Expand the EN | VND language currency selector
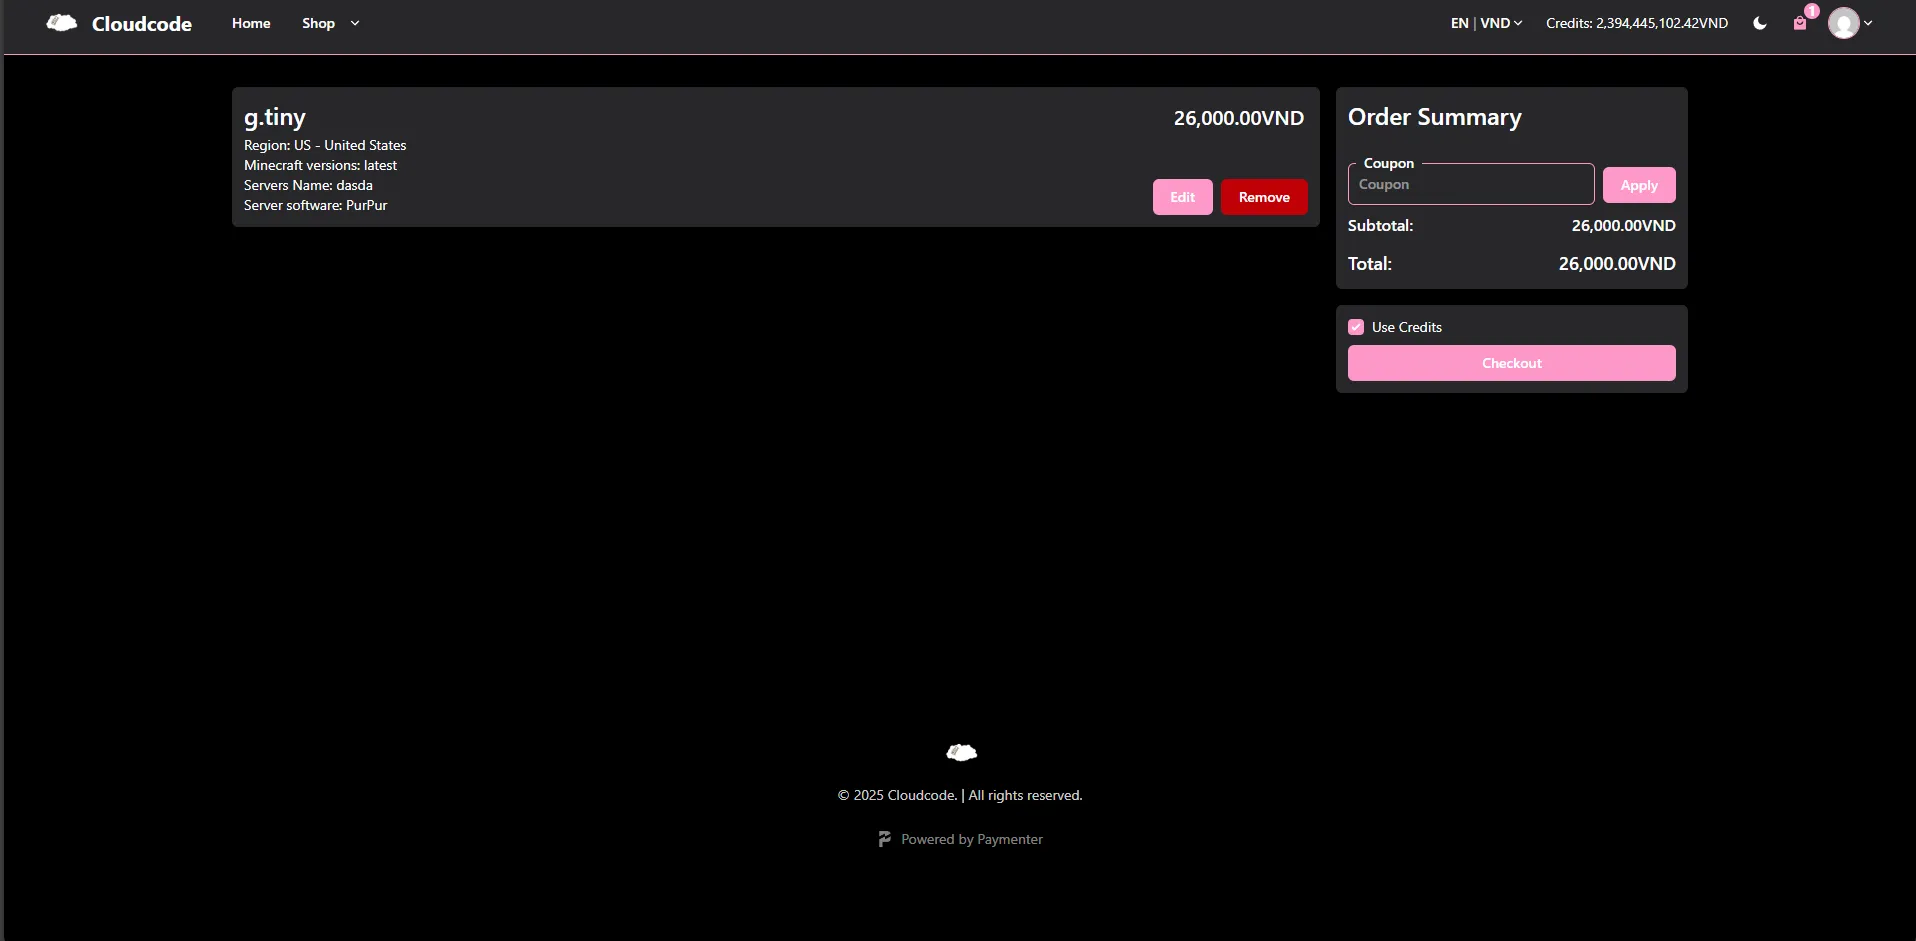This screenshot has width=1916, height=941. pyautogui.click(x=1486, y=23)
